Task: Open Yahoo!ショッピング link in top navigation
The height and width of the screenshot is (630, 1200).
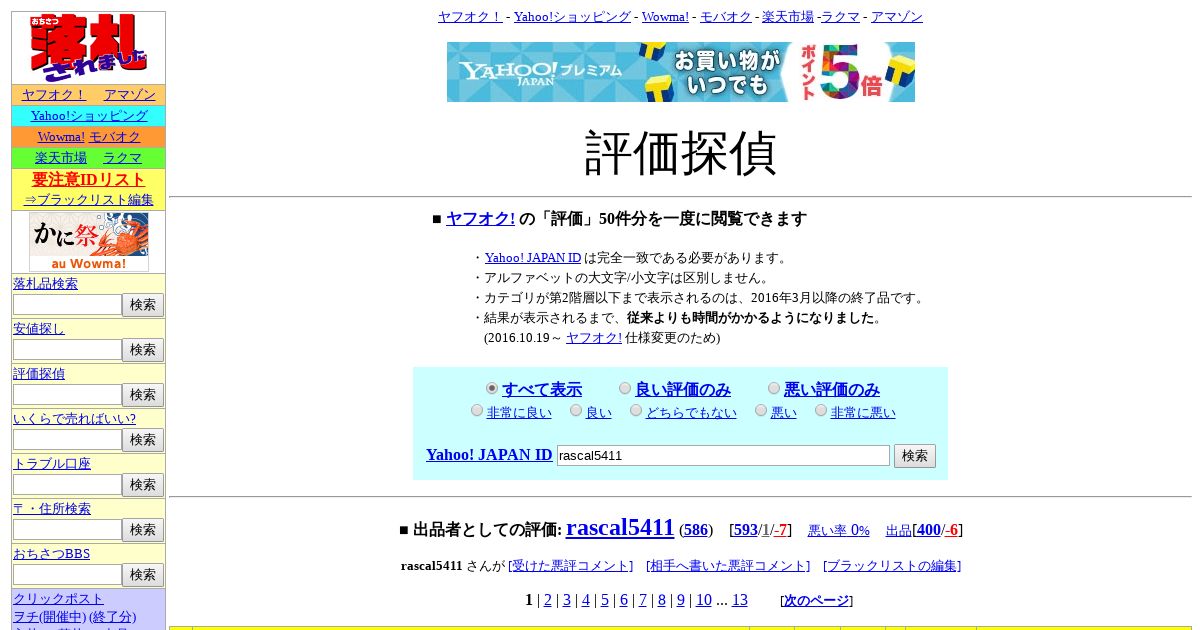Action: [x=572, y=16]
